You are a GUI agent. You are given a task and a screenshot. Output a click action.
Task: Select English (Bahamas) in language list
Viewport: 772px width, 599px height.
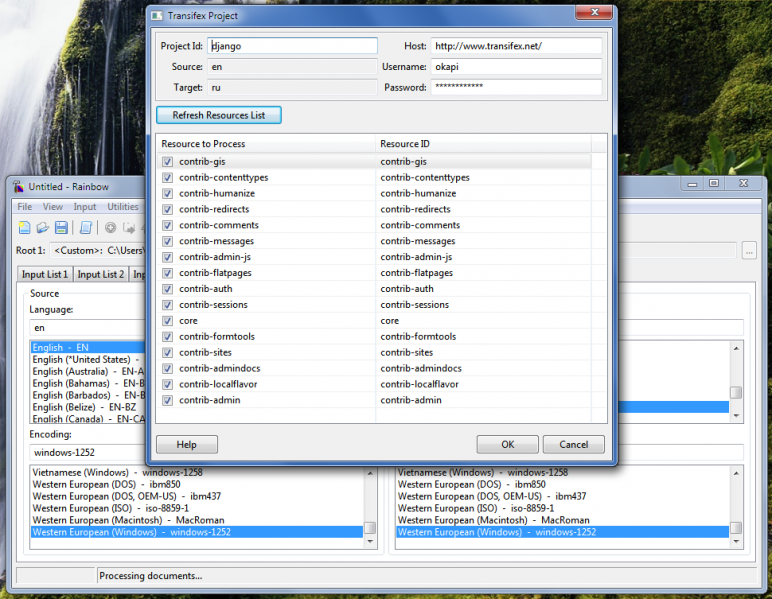coord(89,383)
